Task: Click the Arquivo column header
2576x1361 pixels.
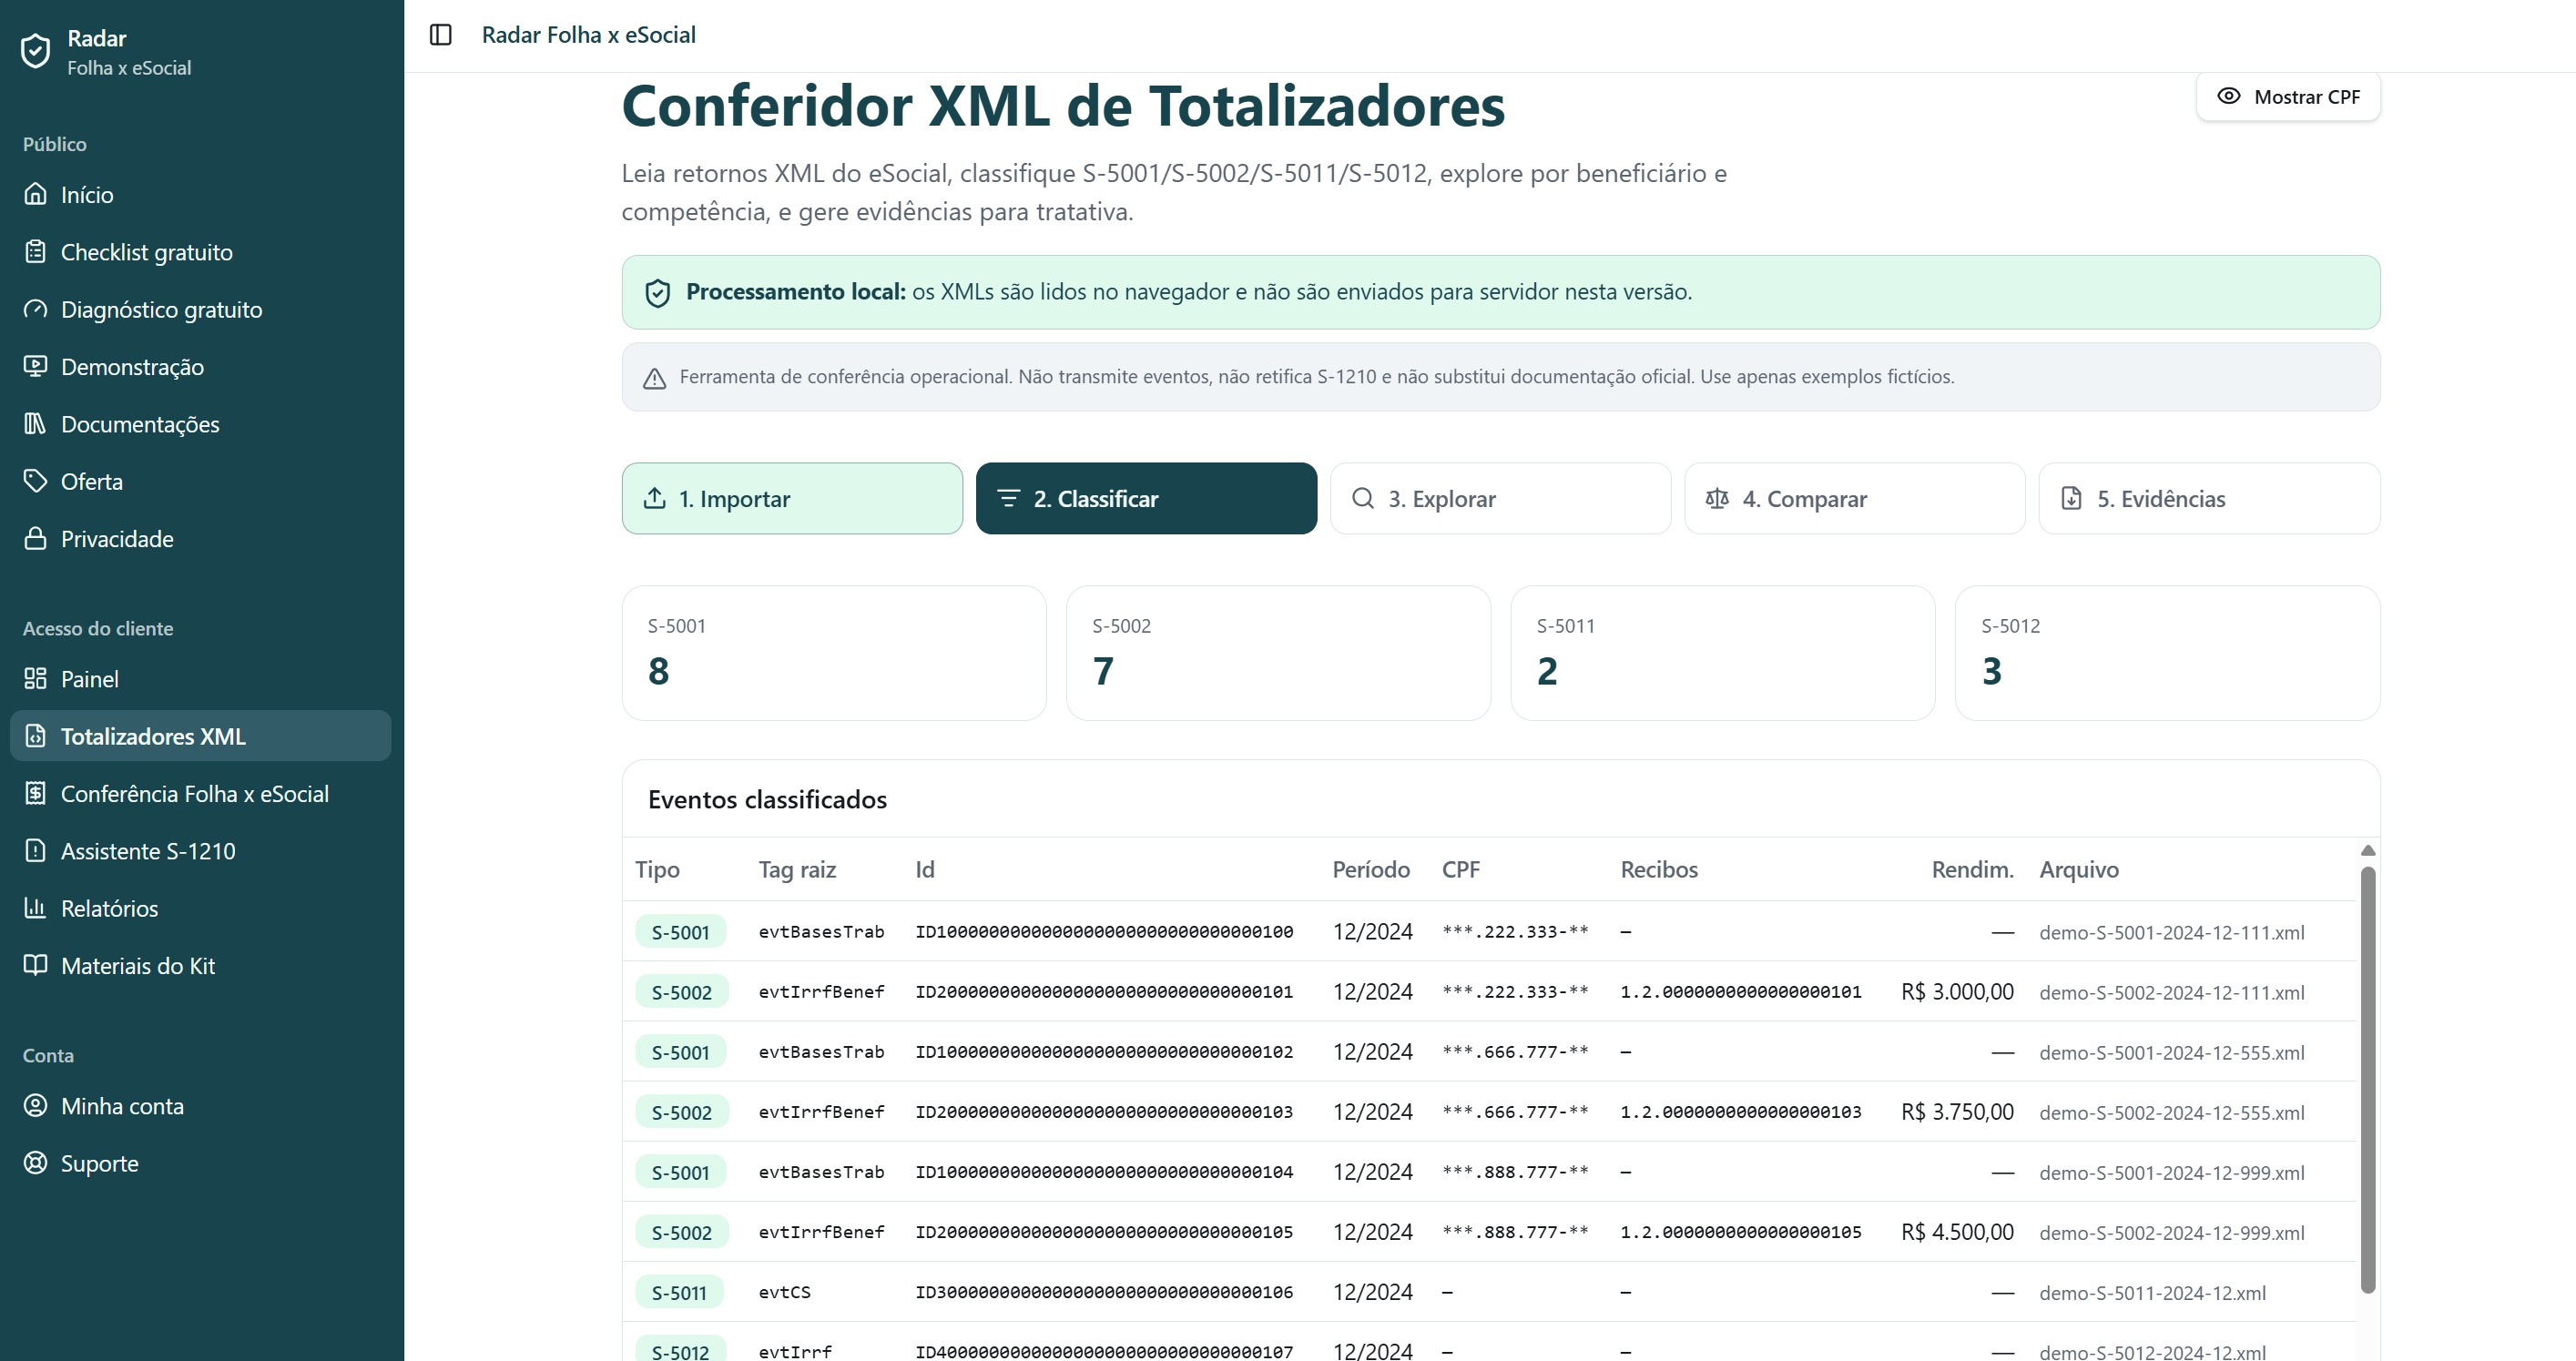Action: tap(2079, 869)
